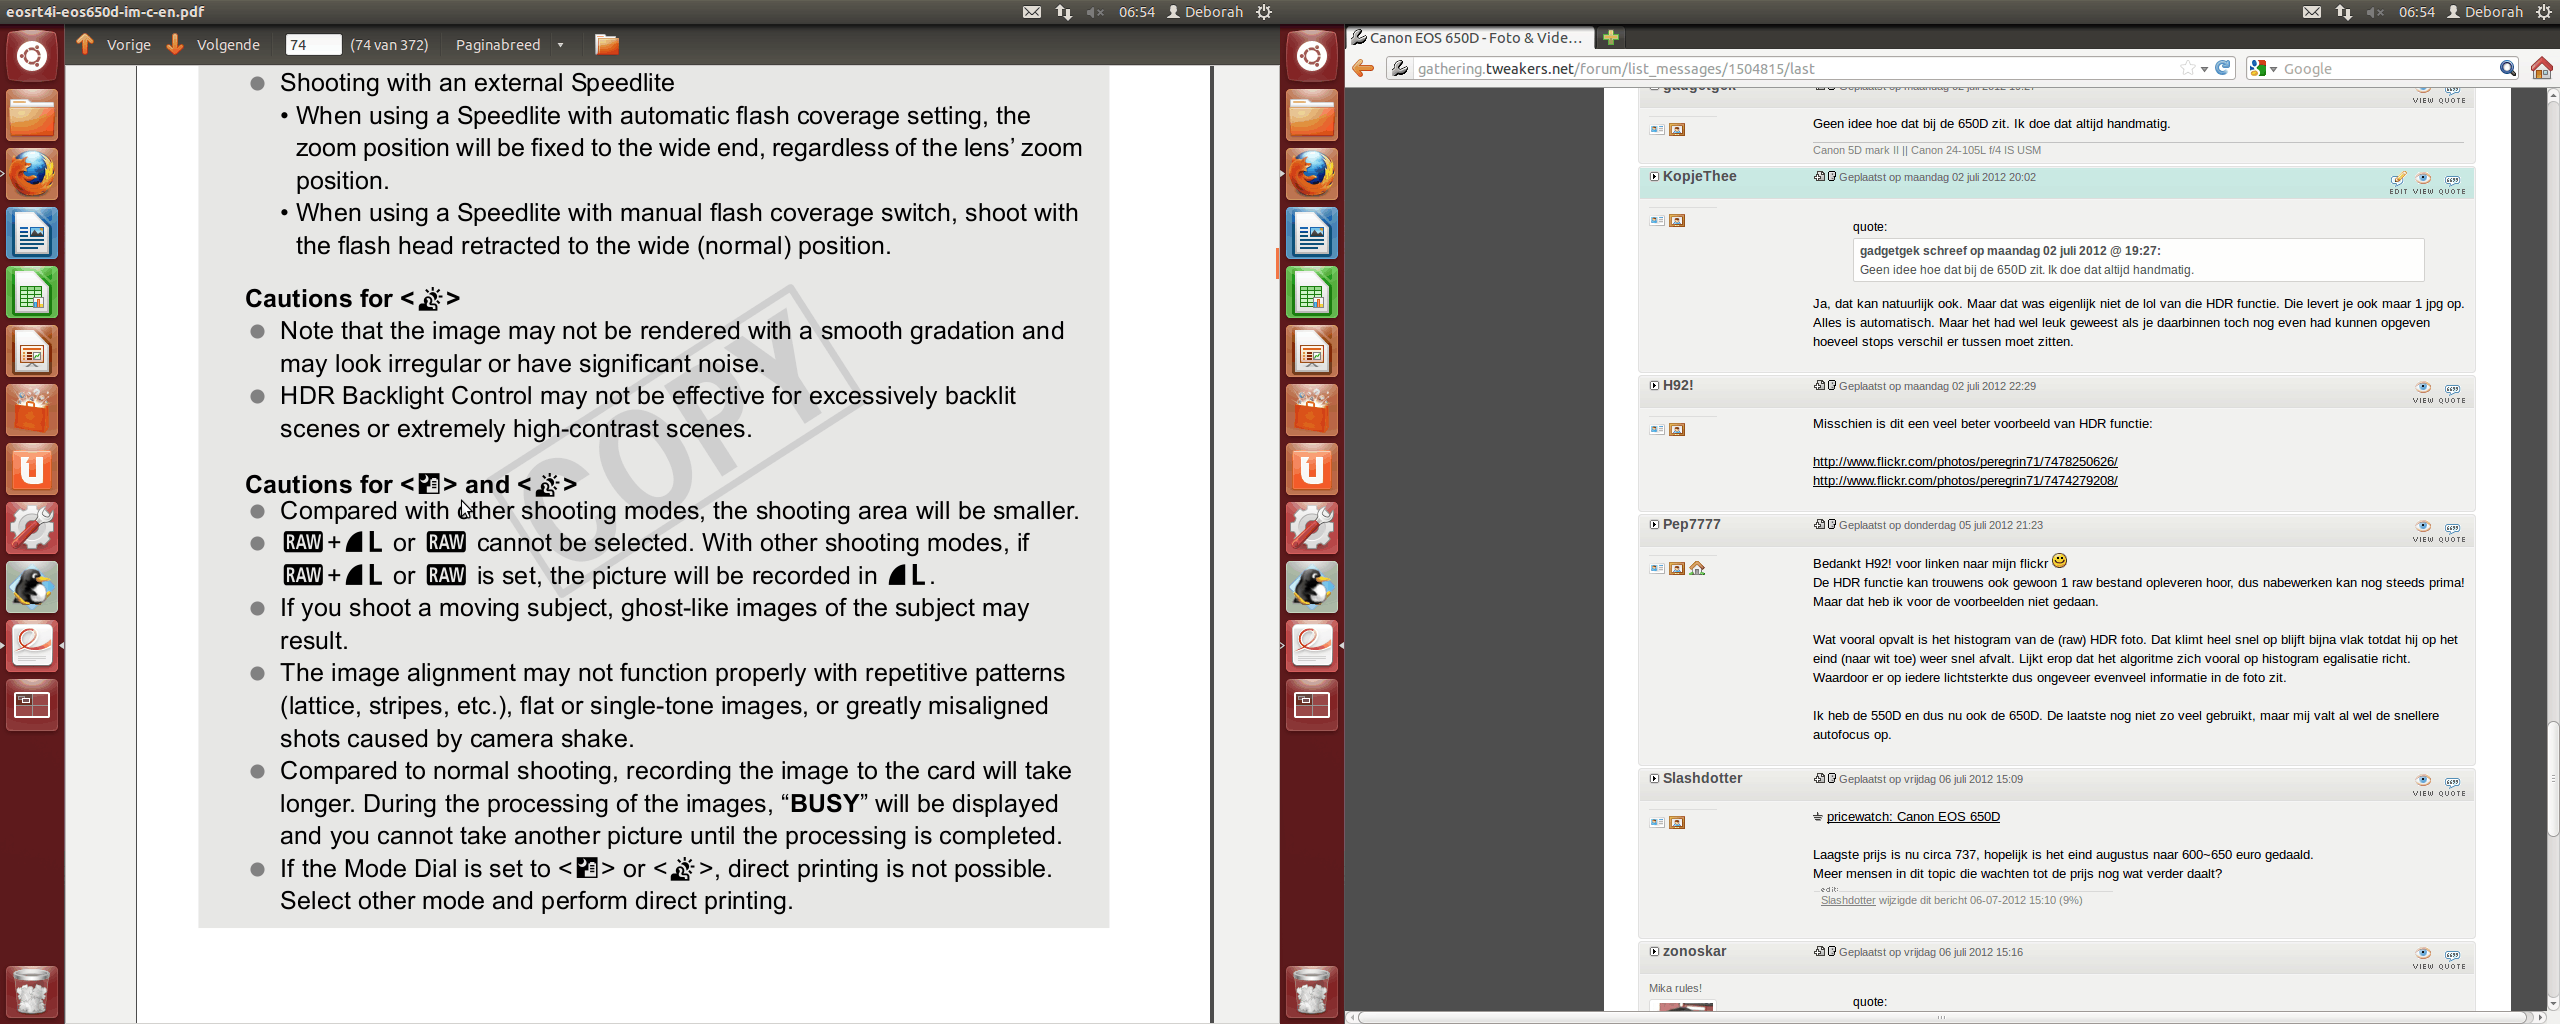Open the system gear menu above Firefox
This screenshot has width=2560, height=1024.
2544,12
